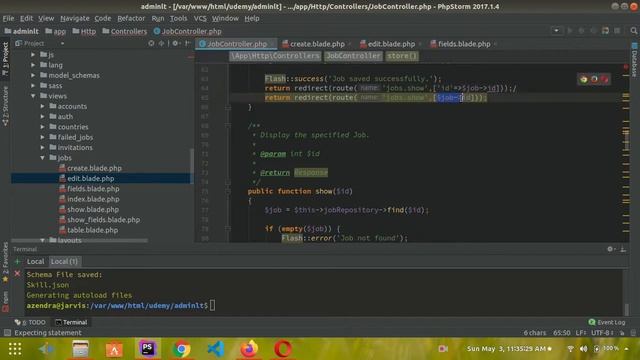Viewport: 640px width, 360px height.
Task: Open the Search Everywhere magnifier icon
Action: pos(633,31)
